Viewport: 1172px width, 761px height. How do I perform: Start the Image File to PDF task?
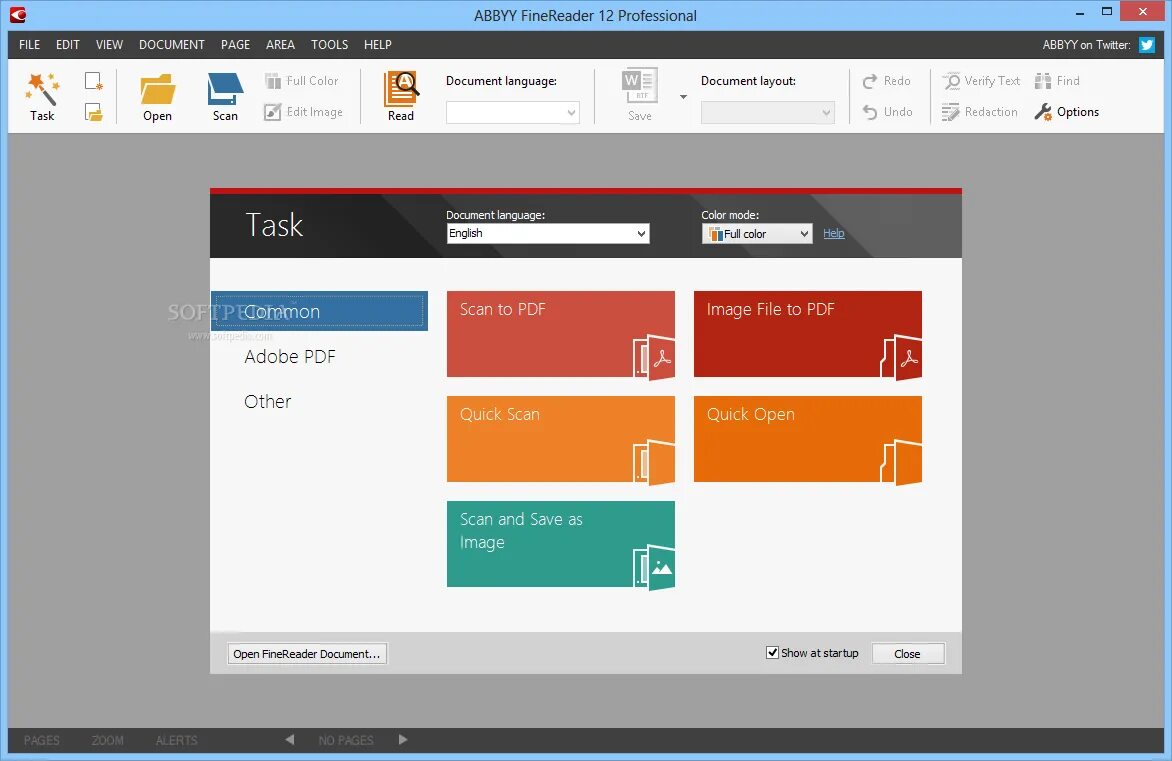coord(808,334)
